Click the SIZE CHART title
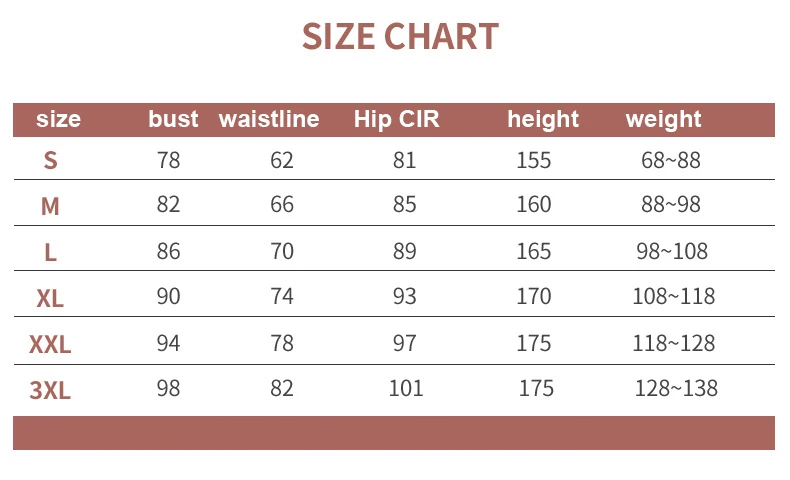The height and width of the screenshot is (480, 790). click(400, 37)
